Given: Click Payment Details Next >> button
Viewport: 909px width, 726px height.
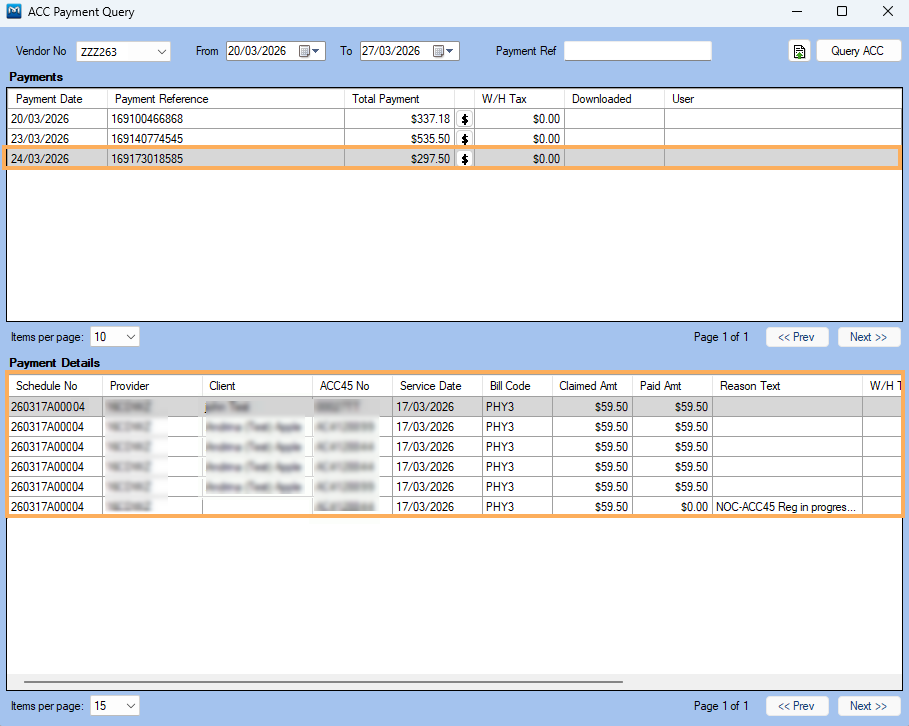Looking at the screenshot, I should [868, 706].
